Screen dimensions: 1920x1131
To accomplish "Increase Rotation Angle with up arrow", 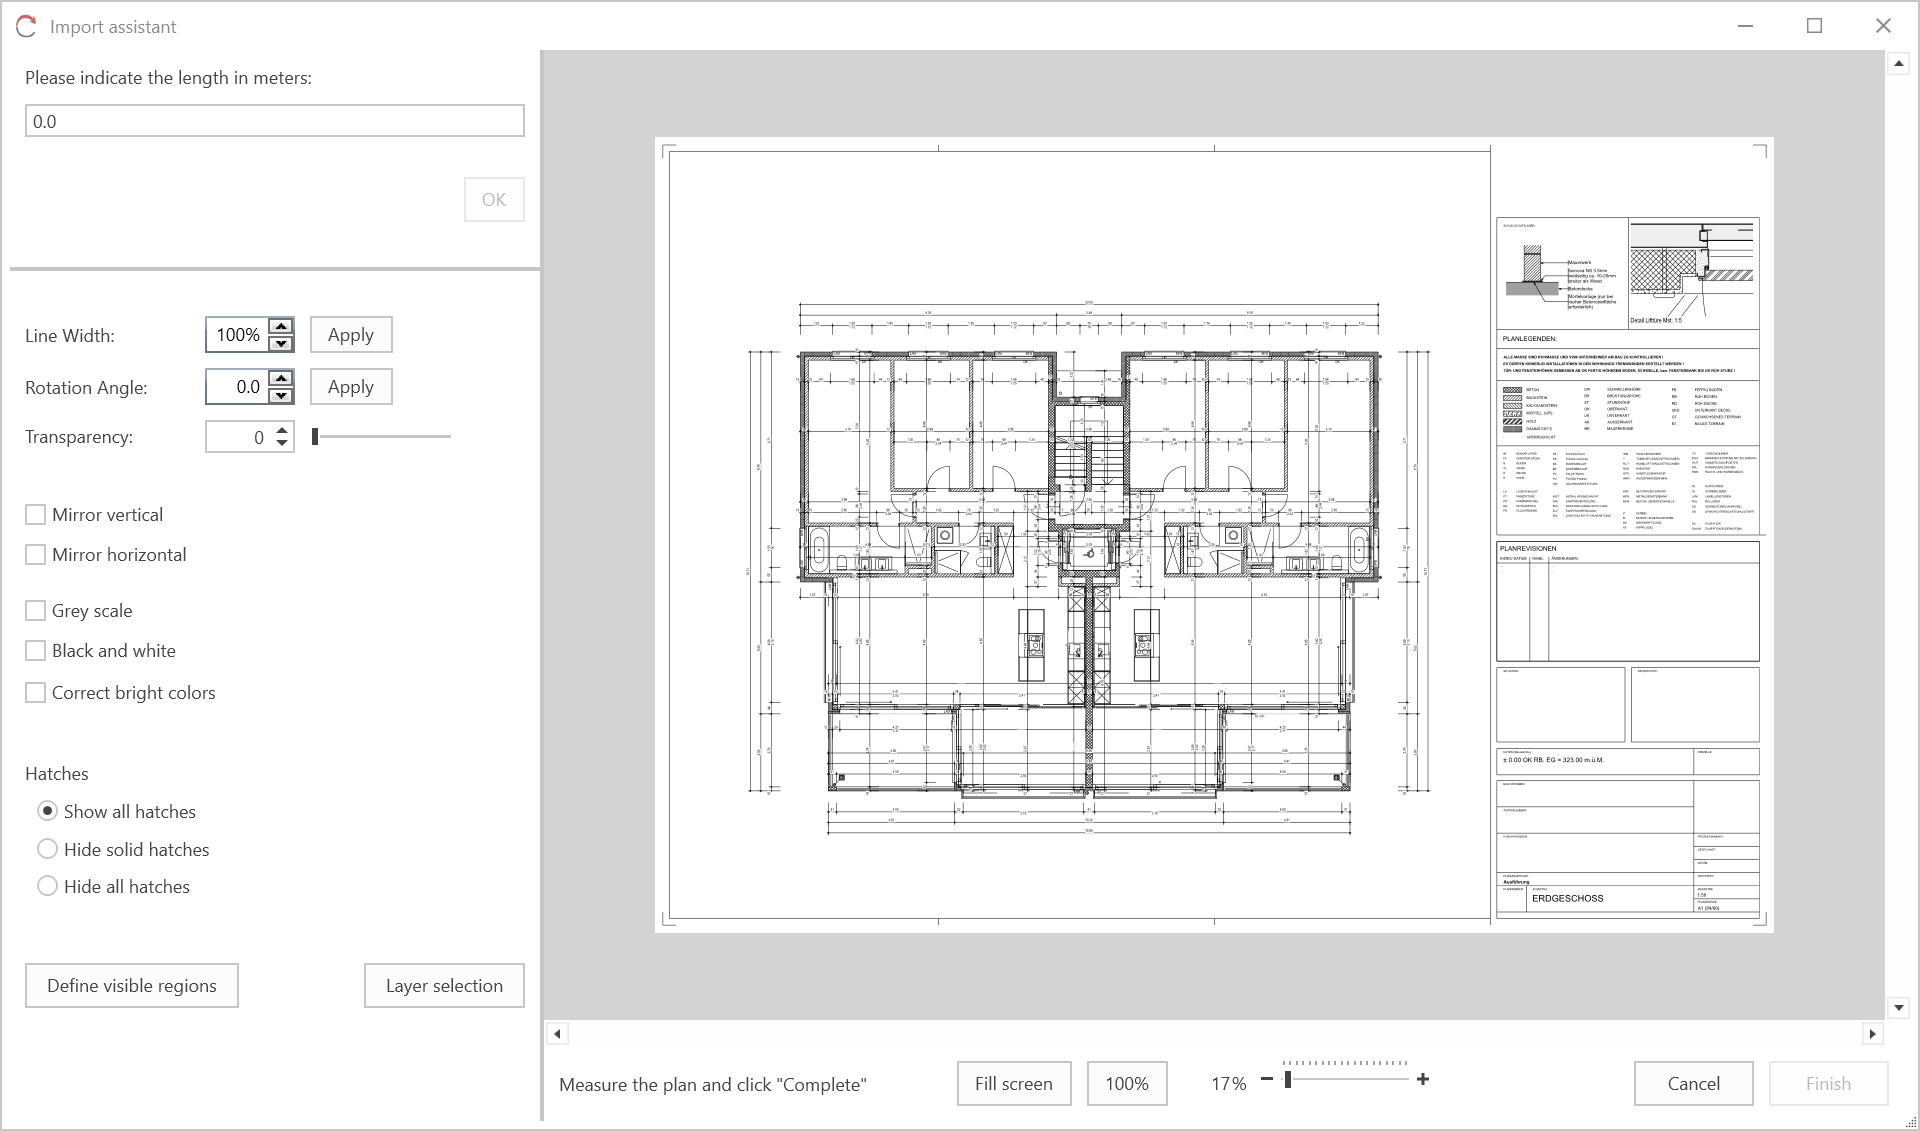I will [x=282, y=378].
